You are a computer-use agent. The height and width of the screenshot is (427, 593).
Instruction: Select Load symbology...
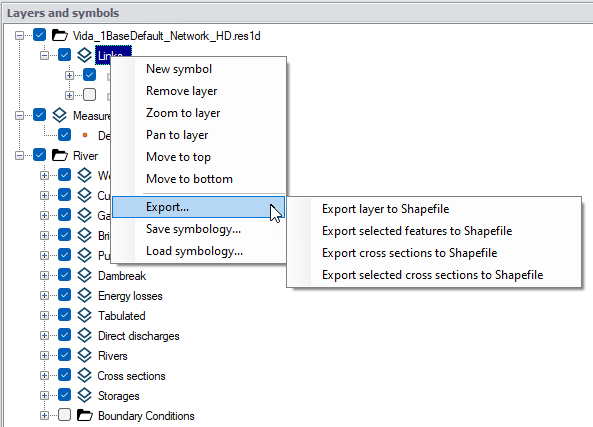199,251
